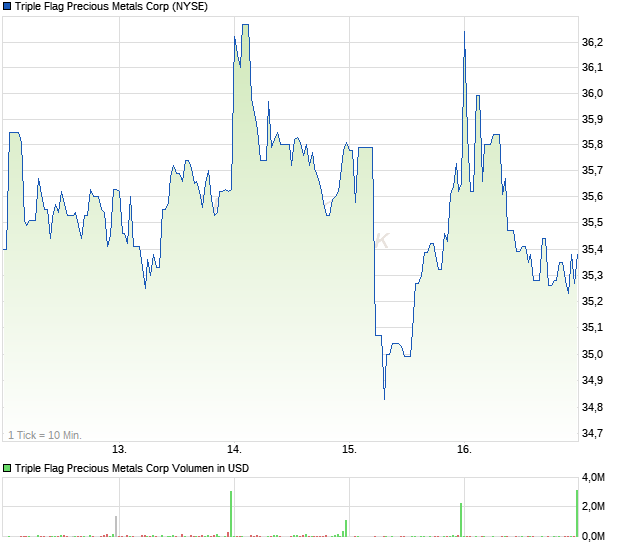Click the tall green volume bar at the 14. mark
This screenshot has height=546, width=620.
point(231,514)
